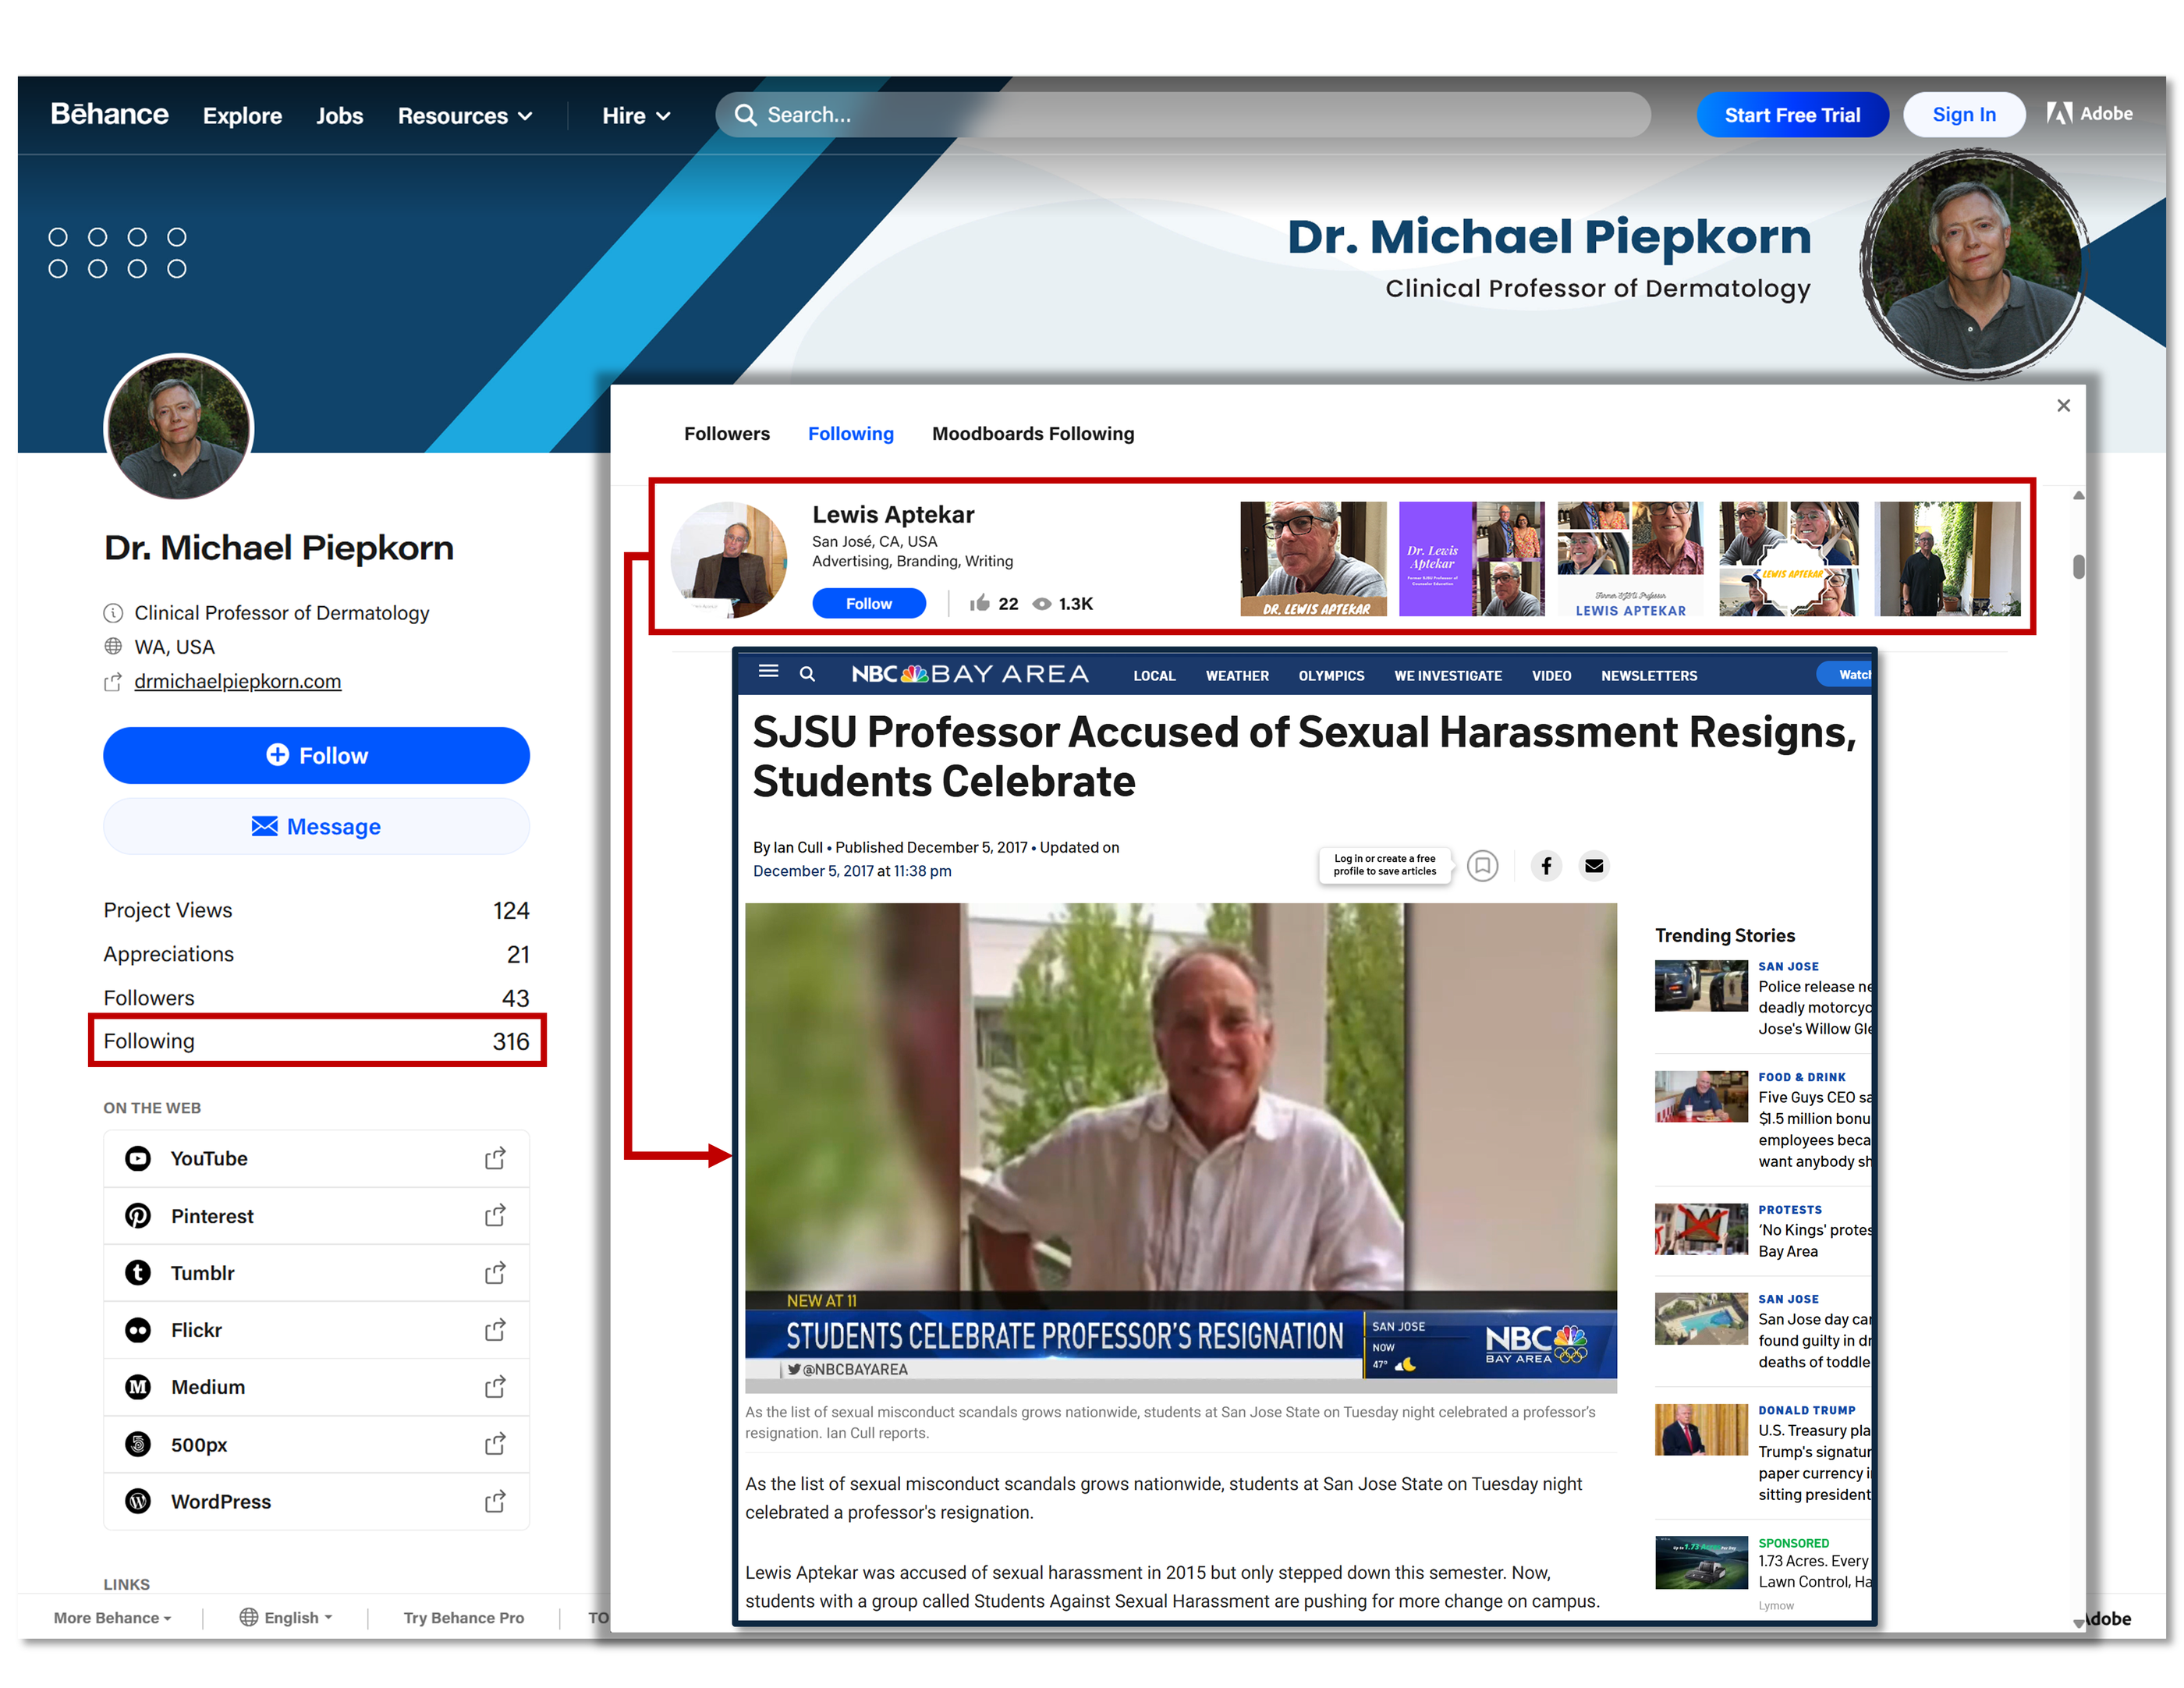Expand the Resources dropdown

pos(465,116)
